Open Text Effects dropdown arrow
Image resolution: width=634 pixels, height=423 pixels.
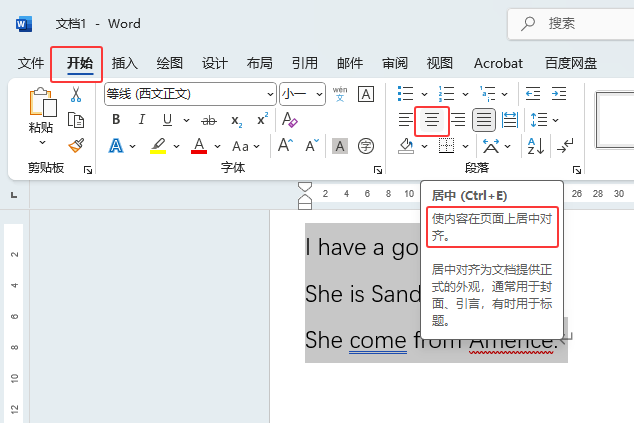(x=133, y=146)
